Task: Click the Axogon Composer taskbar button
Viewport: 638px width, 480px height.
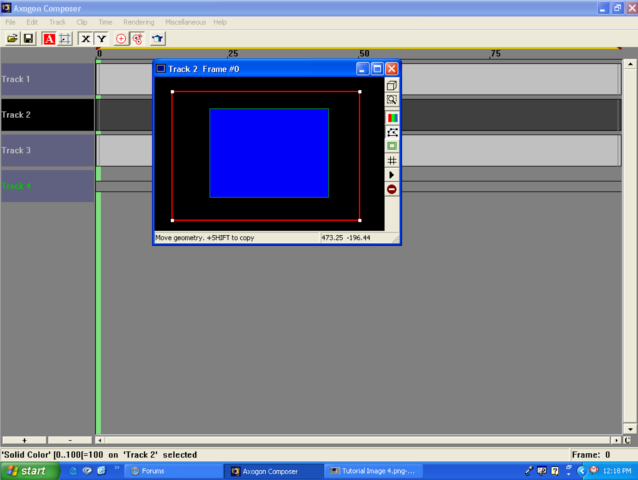Action: pos(273,471)
